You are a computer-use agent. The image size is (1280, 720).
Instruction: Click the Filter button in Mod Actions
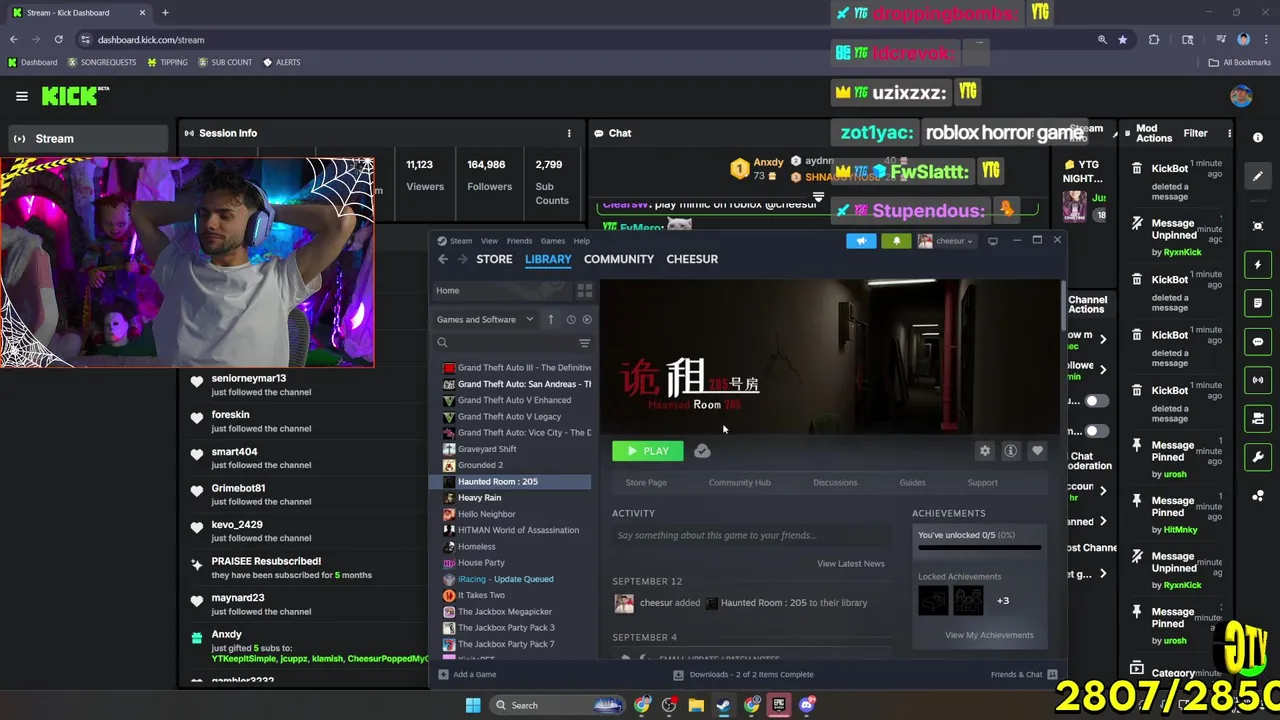click(x=1195, y=133)
